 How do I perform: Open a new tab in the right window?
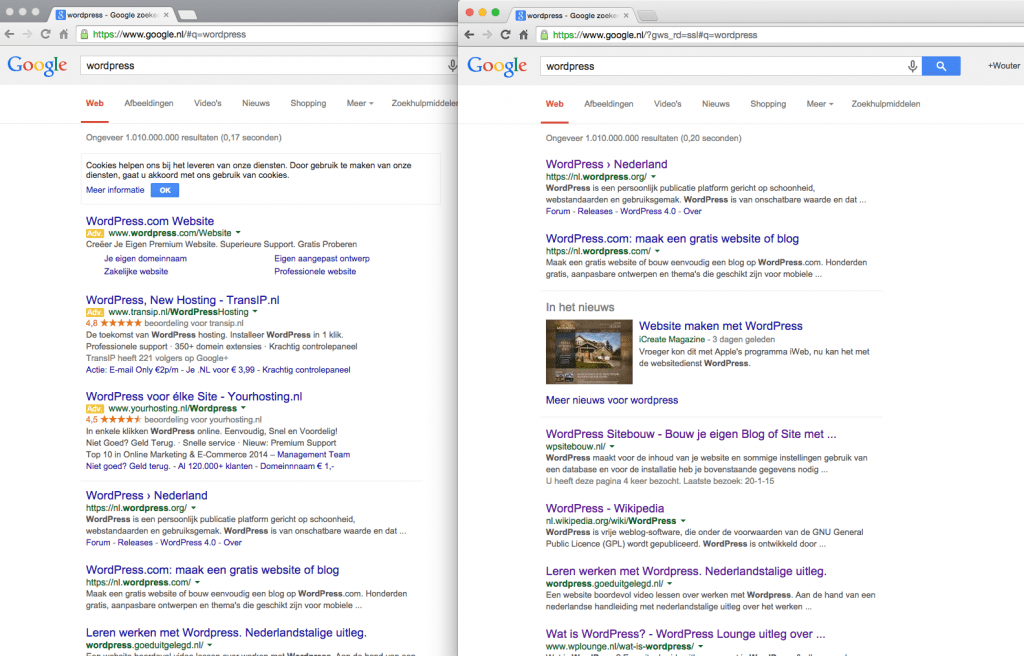(647, 15)
